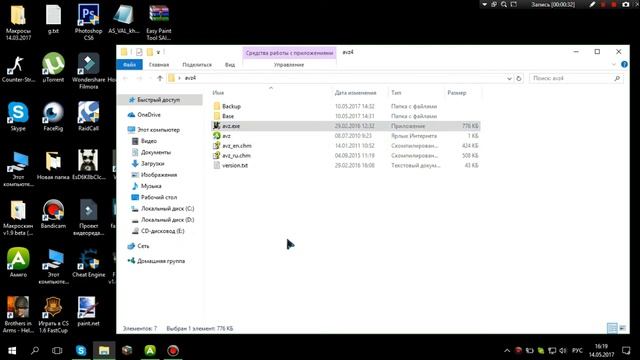The width and height of the screenshot is (640, 360).
Task: Click File Explorer icon in taskbar
Action: 104,350
